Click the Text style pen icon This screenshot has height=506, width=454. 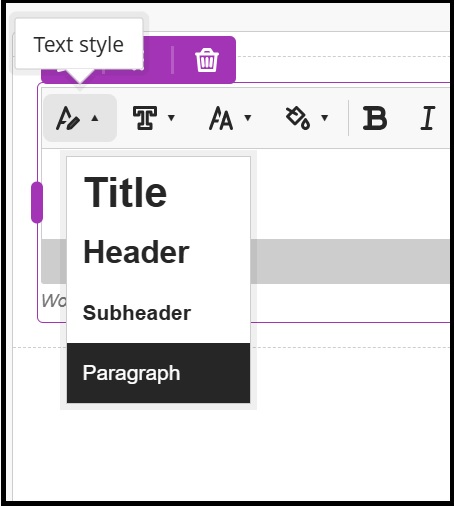68,118
